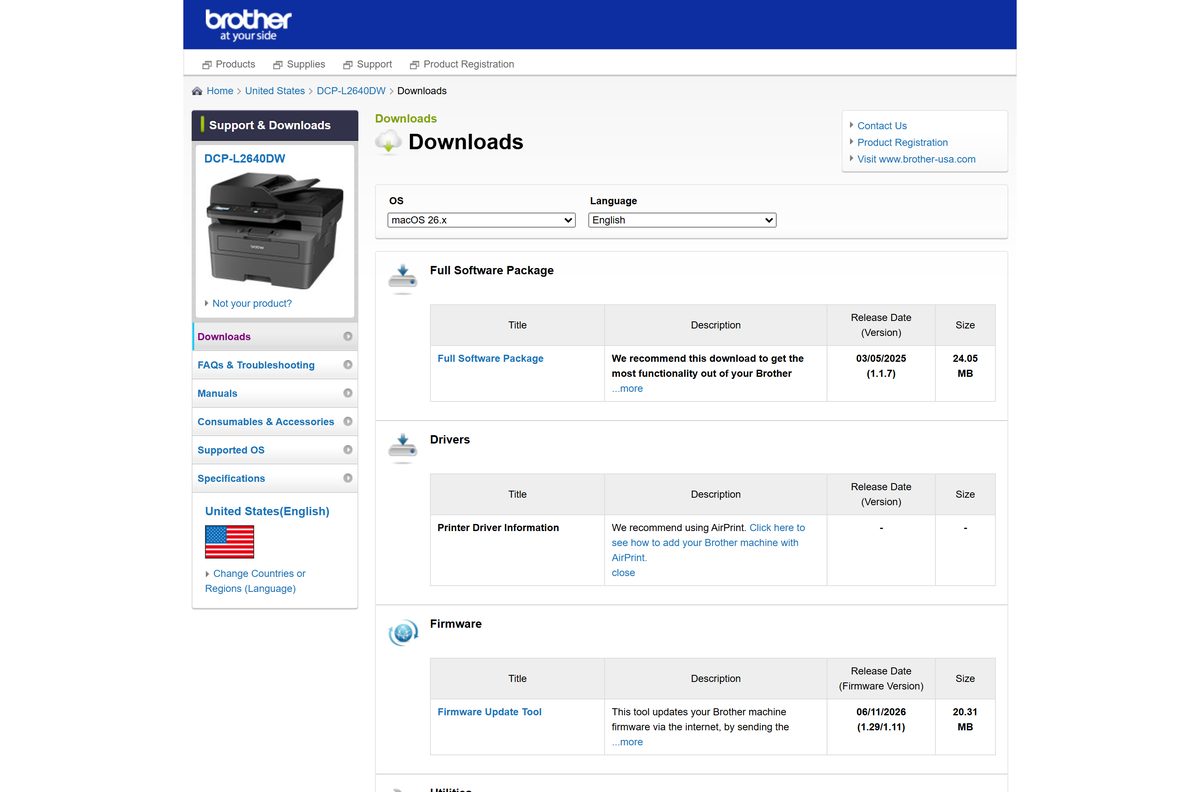Click the Downloads cloud icon beside the heading
This screenshot has width=1200, height=792.
[388, 142]
